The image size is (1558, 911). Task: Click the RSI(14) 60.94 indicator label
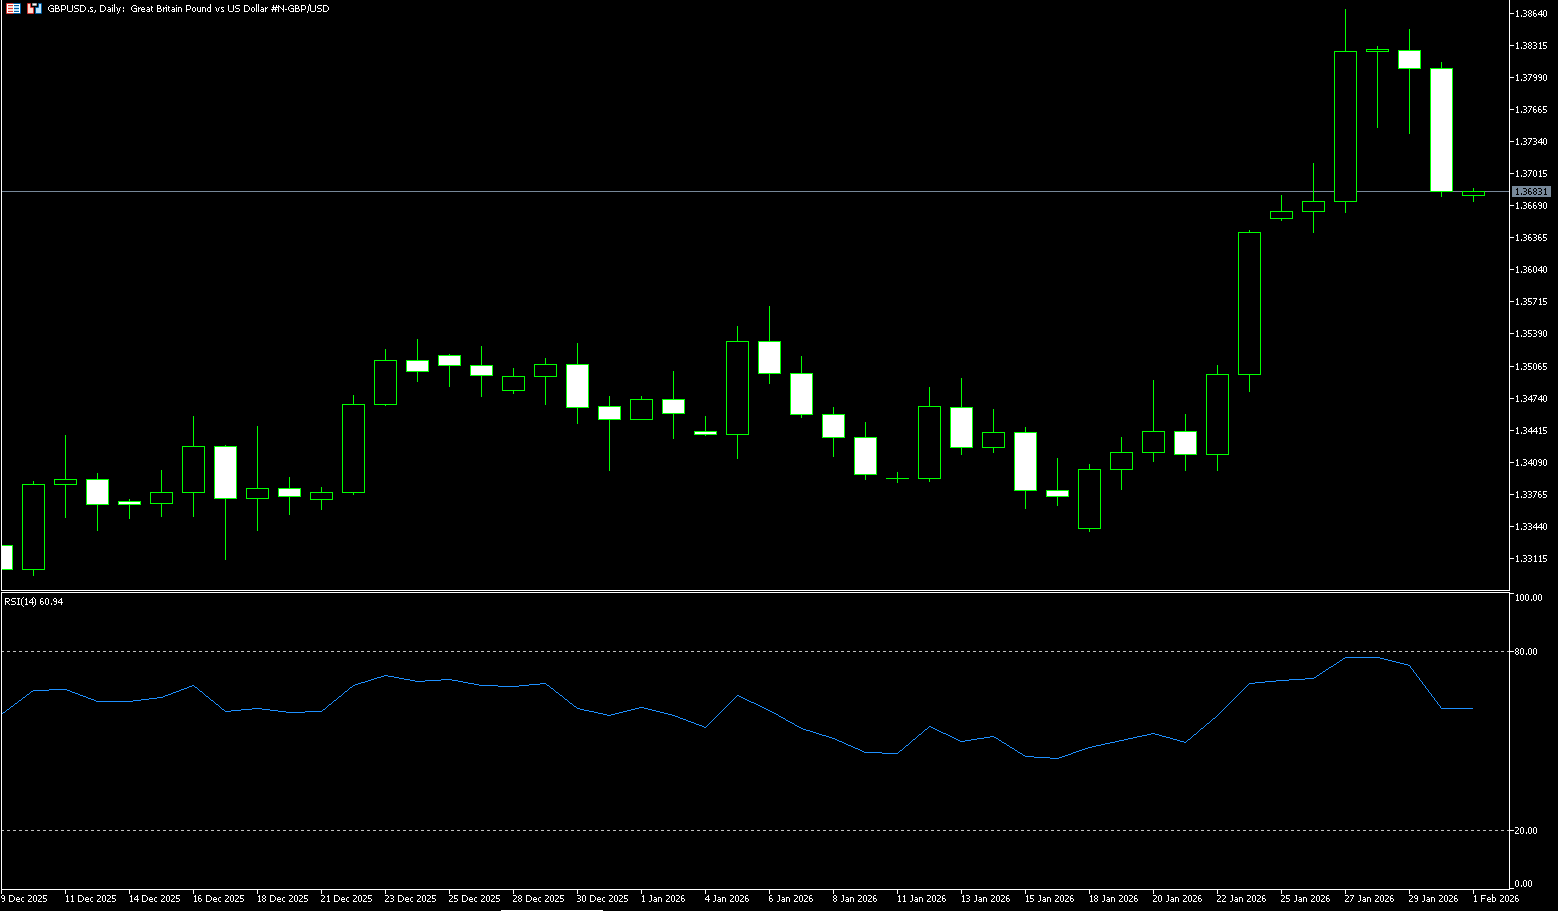(x=34, y=602)
